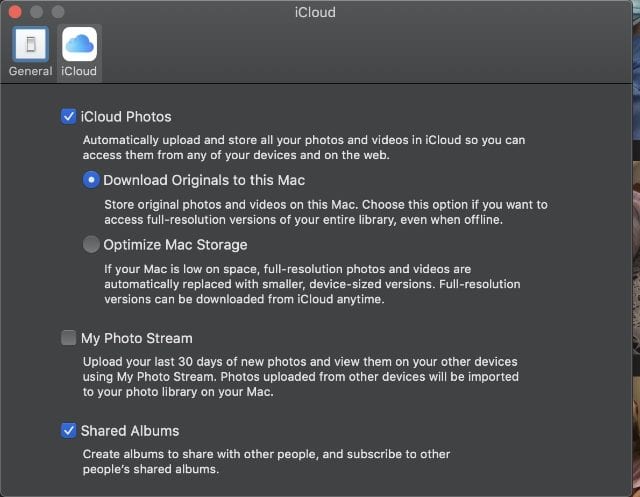The width and height of the screenshot is (640, 497).
Task: Select the iCloud cloud icon
Action: click(79, 45)
